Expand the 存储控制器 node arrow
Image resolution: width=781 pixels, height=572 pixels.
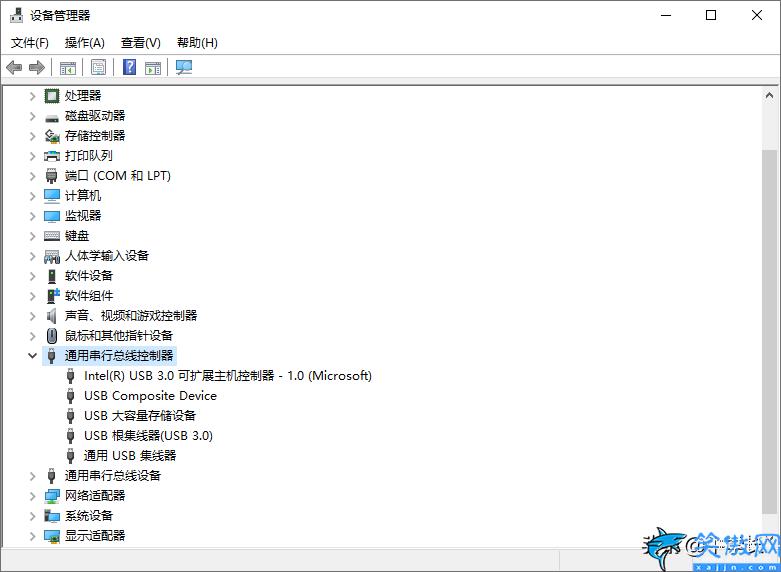pyautogui.click(x=32, y=136)
